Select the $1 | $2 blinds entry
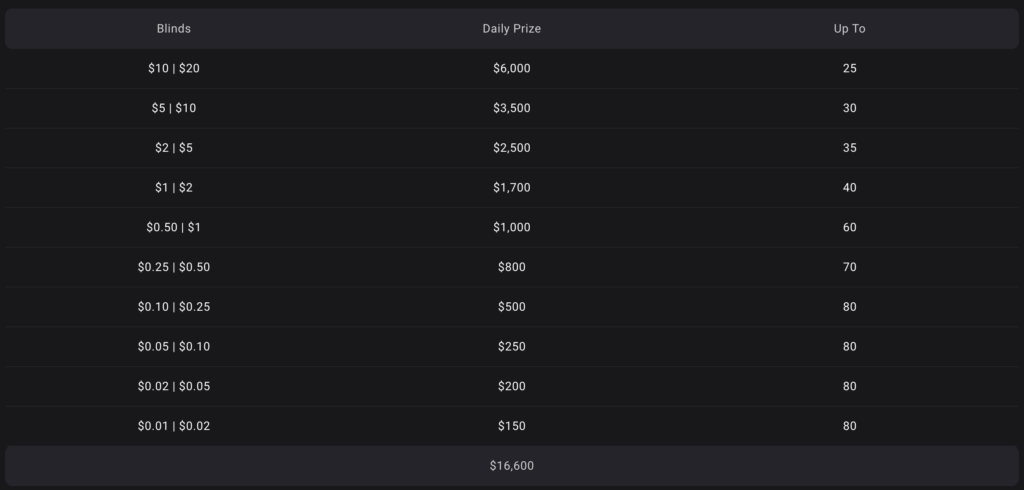Viewport: 1024px width, 490px height. (174, 187)
